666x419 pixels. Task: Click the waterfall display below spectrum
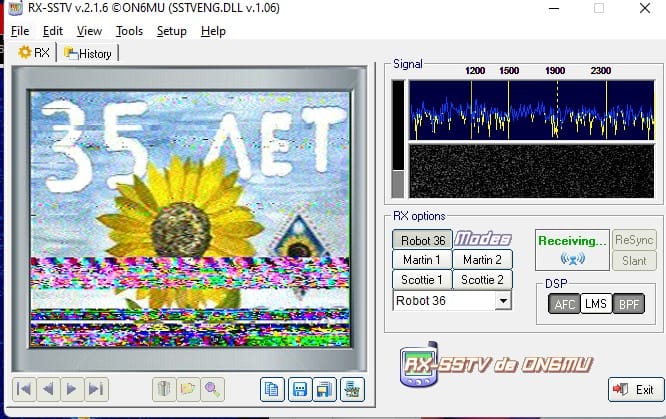[x=531, y=171]
